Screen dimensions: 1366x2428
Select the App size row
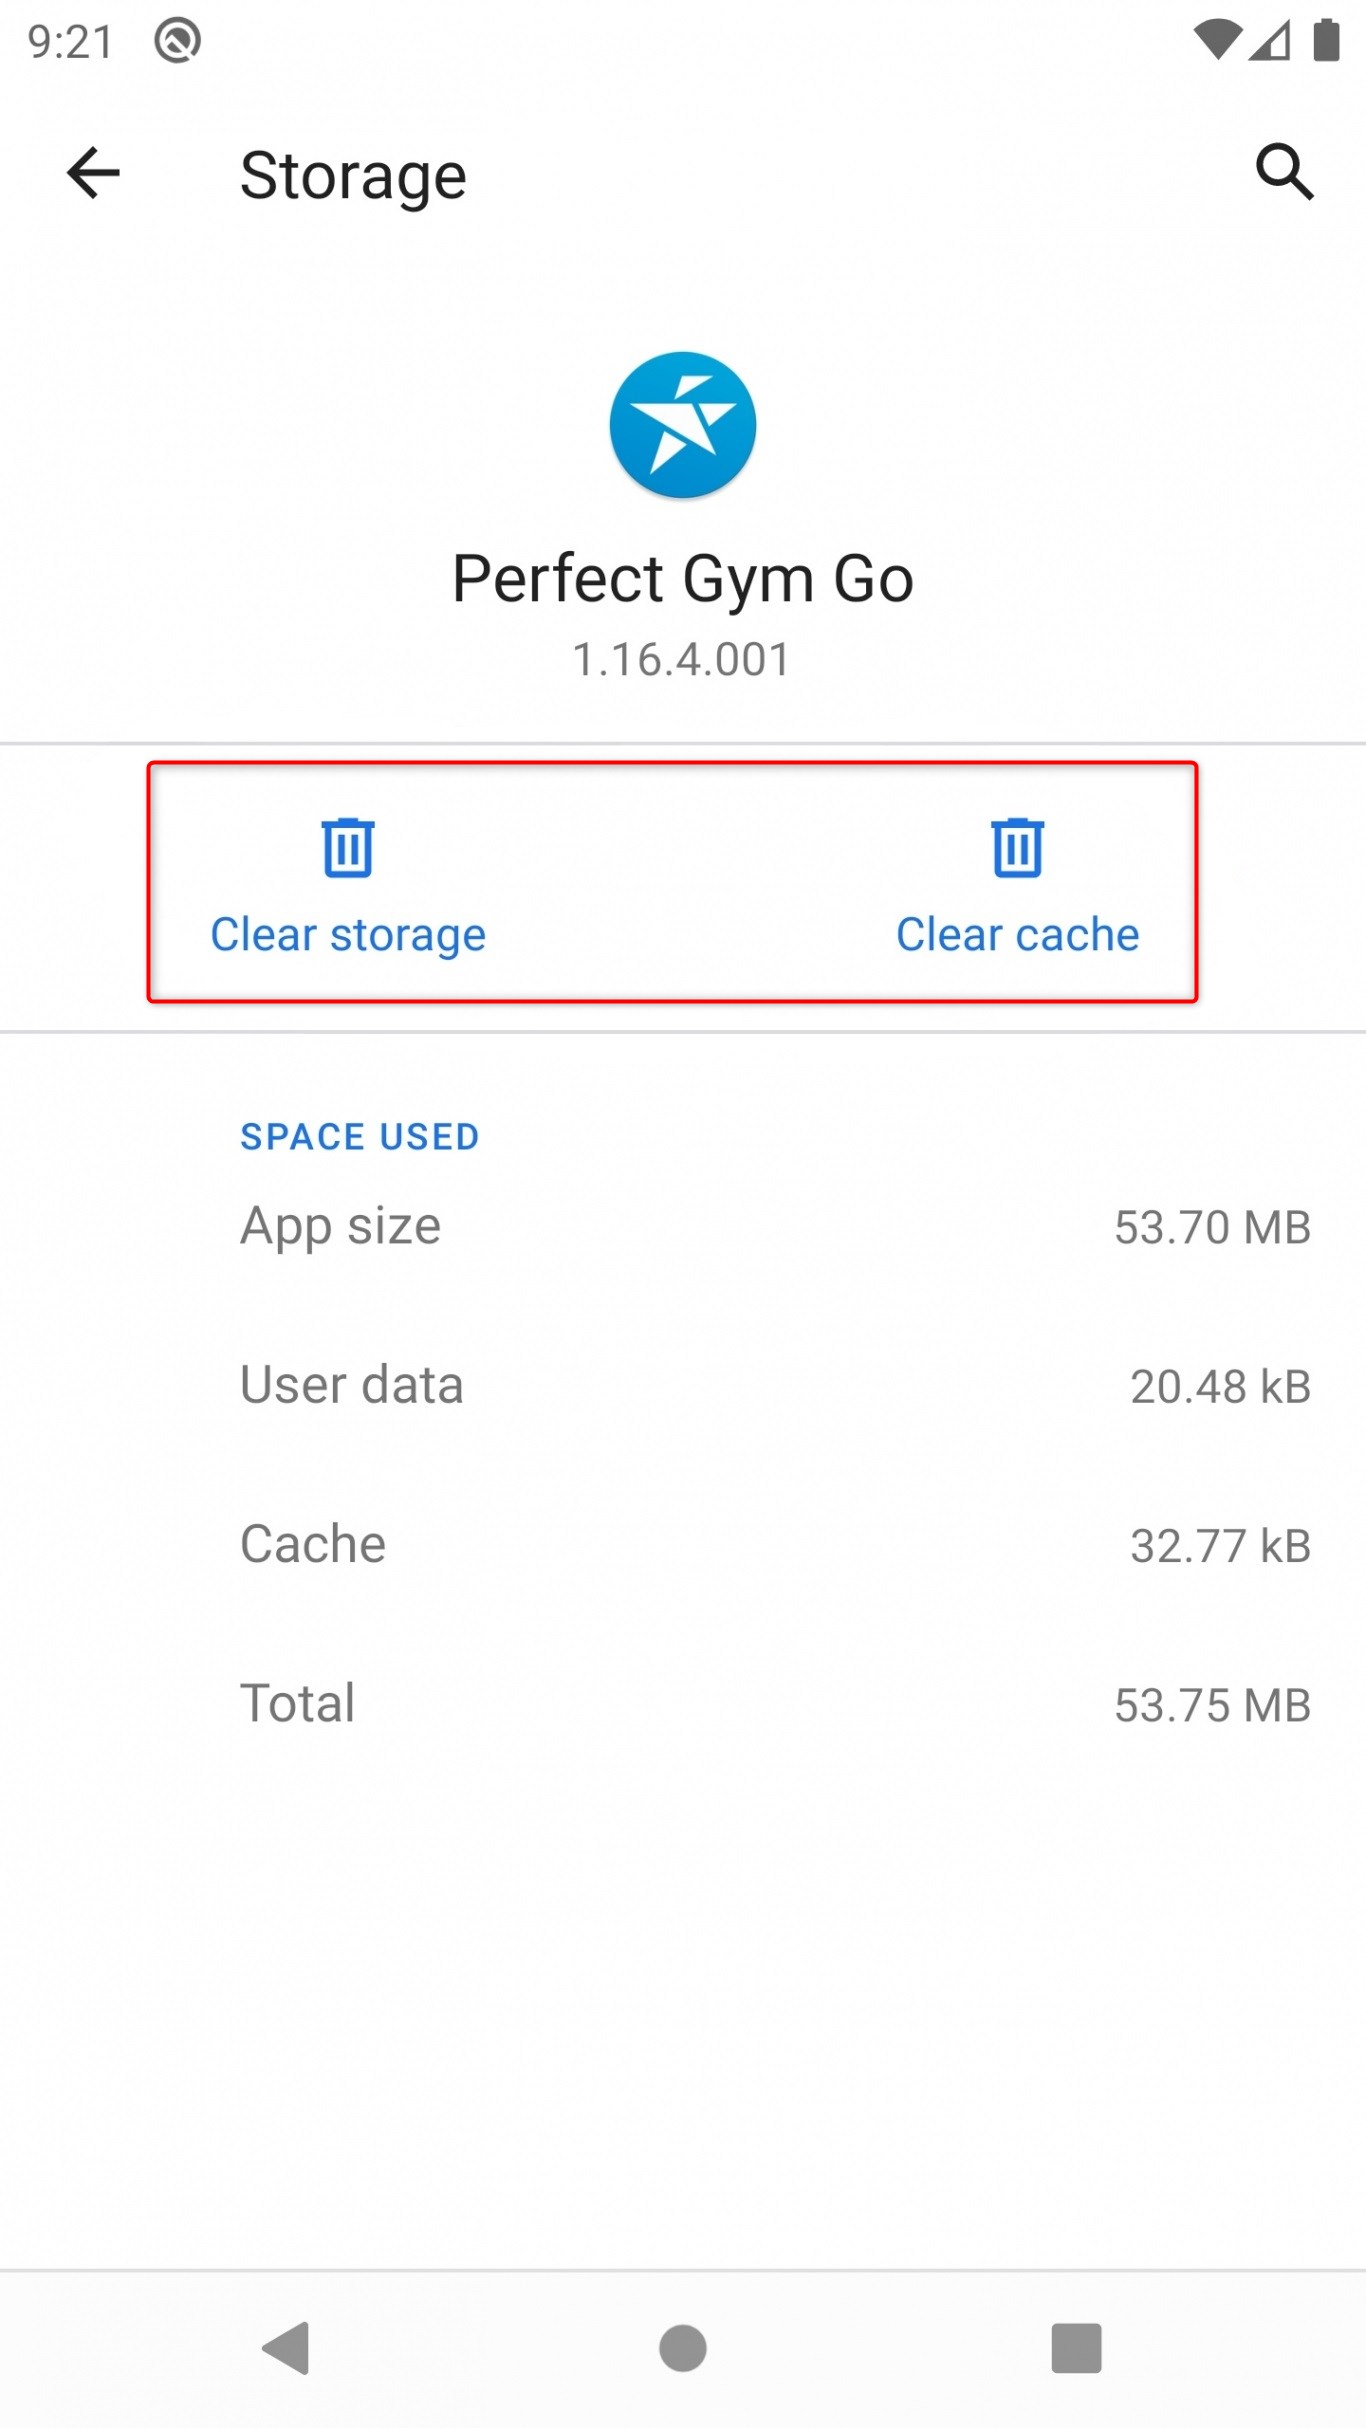point(683,1227)
